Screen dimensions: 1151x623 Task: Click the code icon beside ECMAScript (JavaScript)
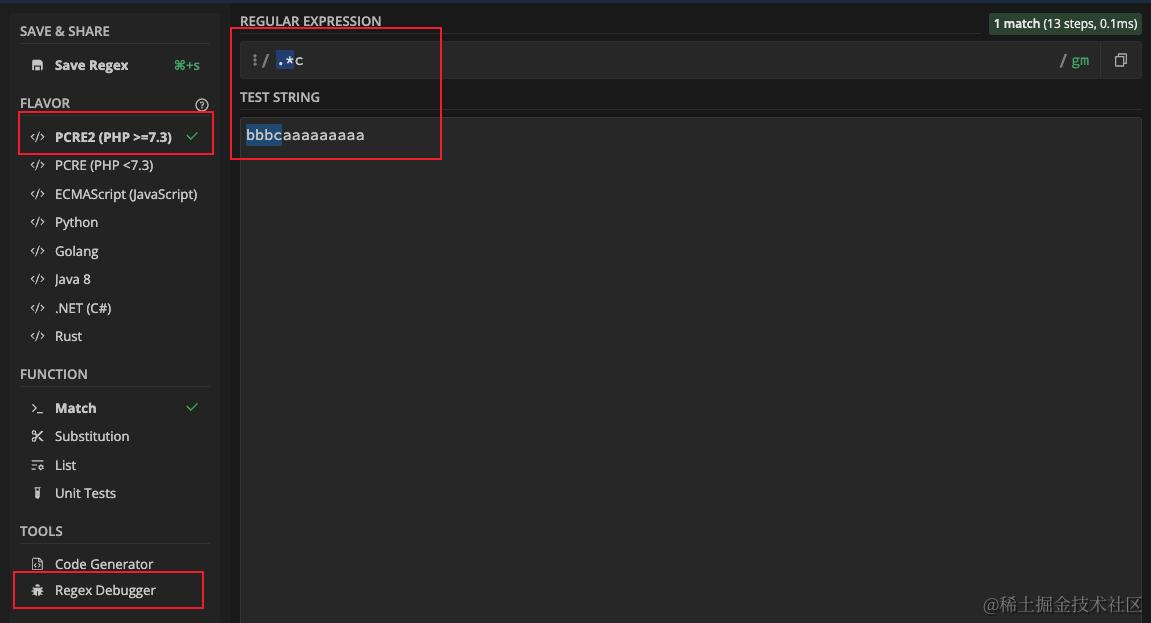click(37, 194)
